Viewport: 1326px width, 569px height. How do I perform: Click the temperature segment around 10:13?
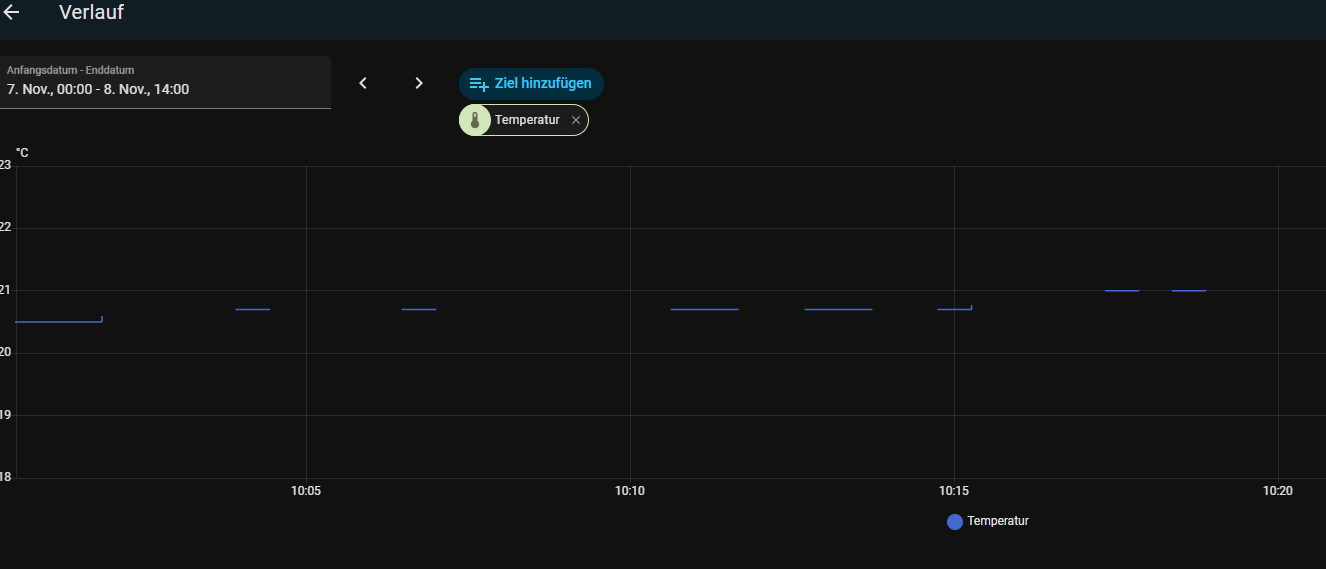pyautogui.click(x=838, y=310)
